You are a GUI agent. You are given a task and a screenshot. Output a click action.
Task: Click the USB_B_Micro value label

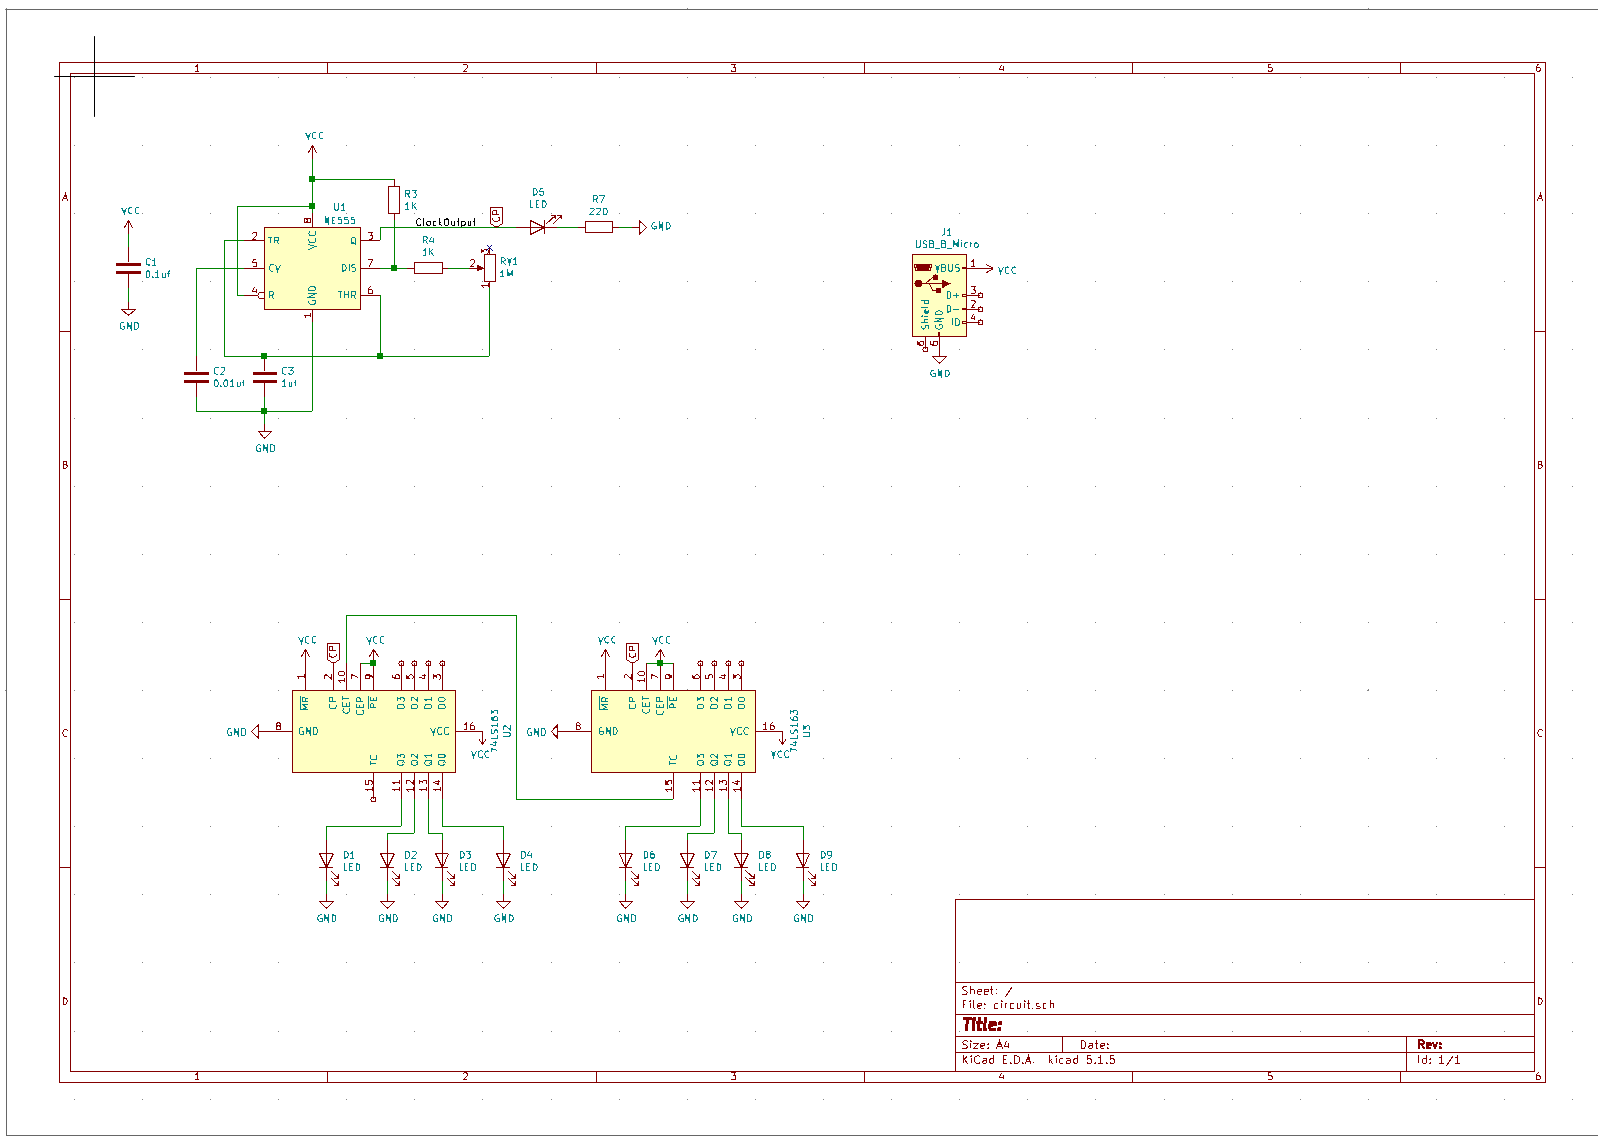point(947,244)
